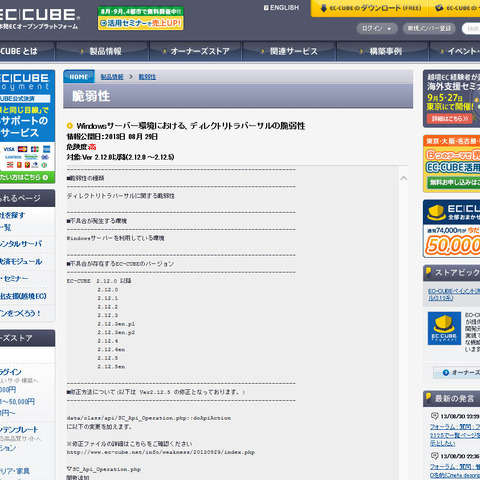This screenshot has width=480, height=480.
Task: Click the 新規メンバー登録 button
Action: tap(429, 29)
